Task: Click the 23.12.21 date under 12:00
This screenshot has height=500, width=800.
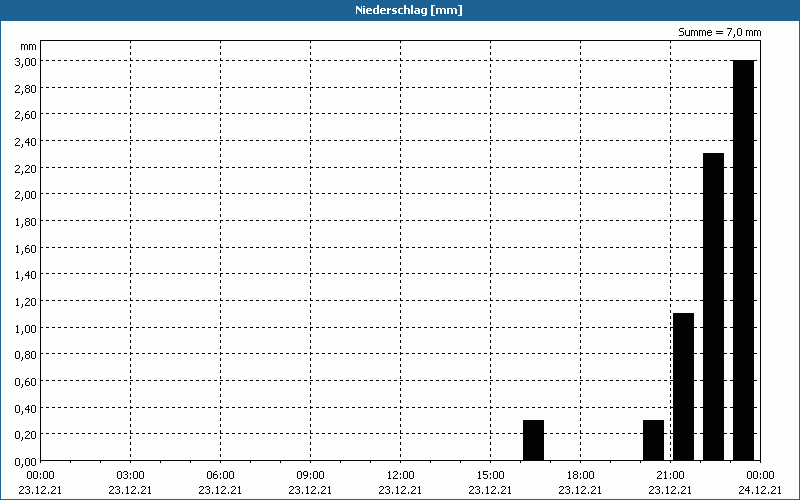Action: click(401, 490)
